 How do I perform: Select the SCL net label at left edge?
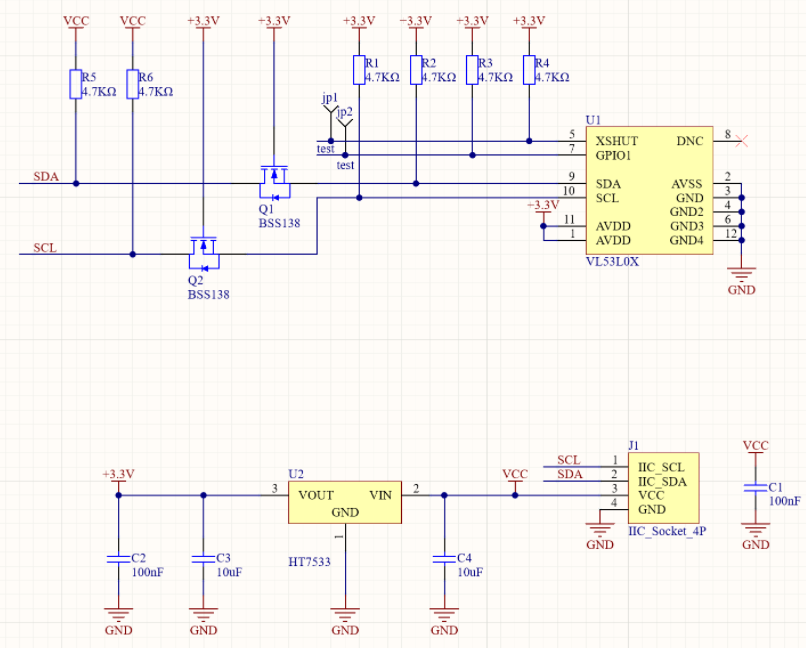coord(46,247)
